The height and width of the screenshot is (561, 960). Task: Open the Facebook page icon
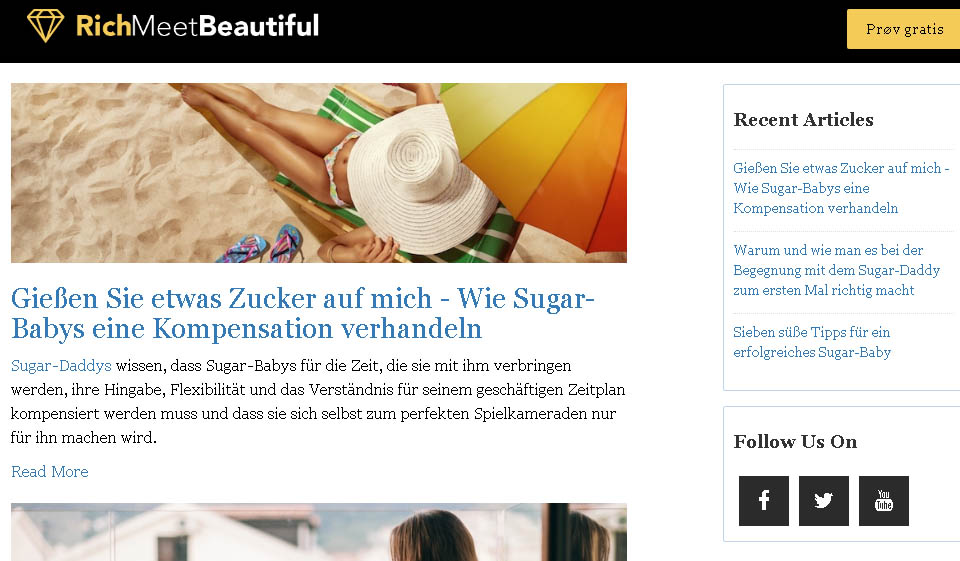click(x=763, y=500)
